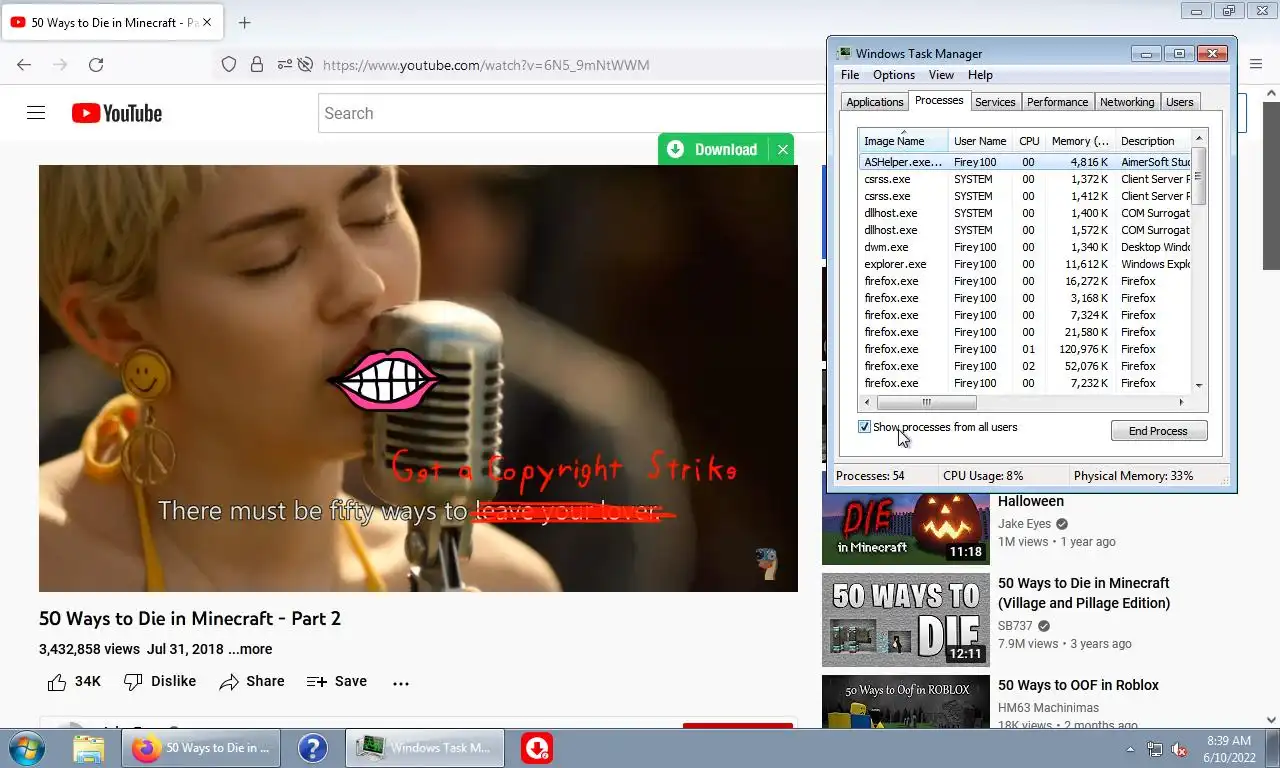Switch to the Services tab

995,102
